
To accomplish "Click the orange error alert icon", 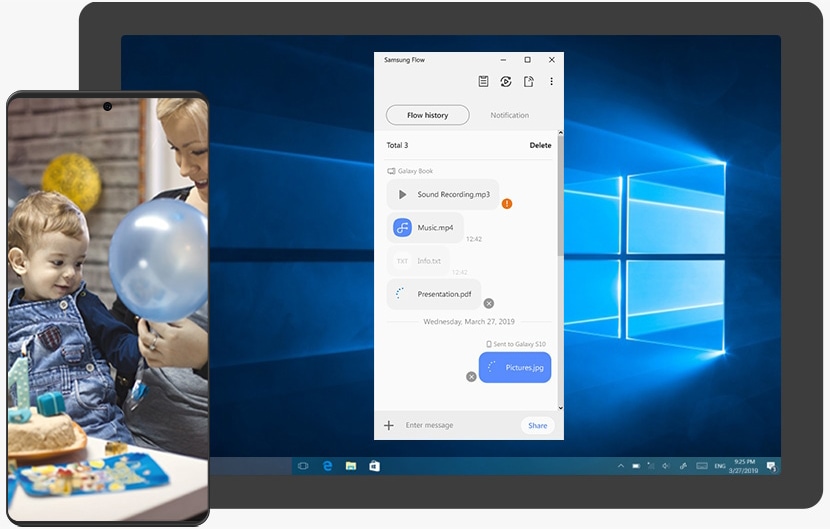I will pyautogui.click(x=507, y=204).
